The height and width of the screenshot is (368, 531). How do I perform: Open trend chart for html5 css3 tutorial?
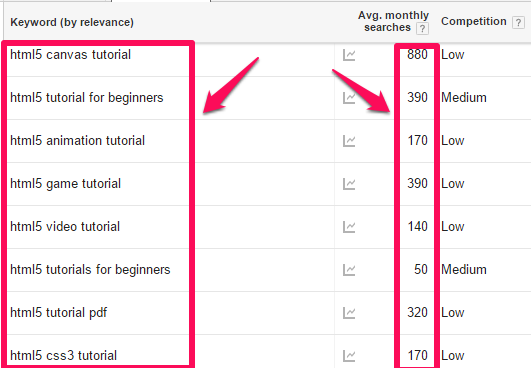[x=349, y=356]
